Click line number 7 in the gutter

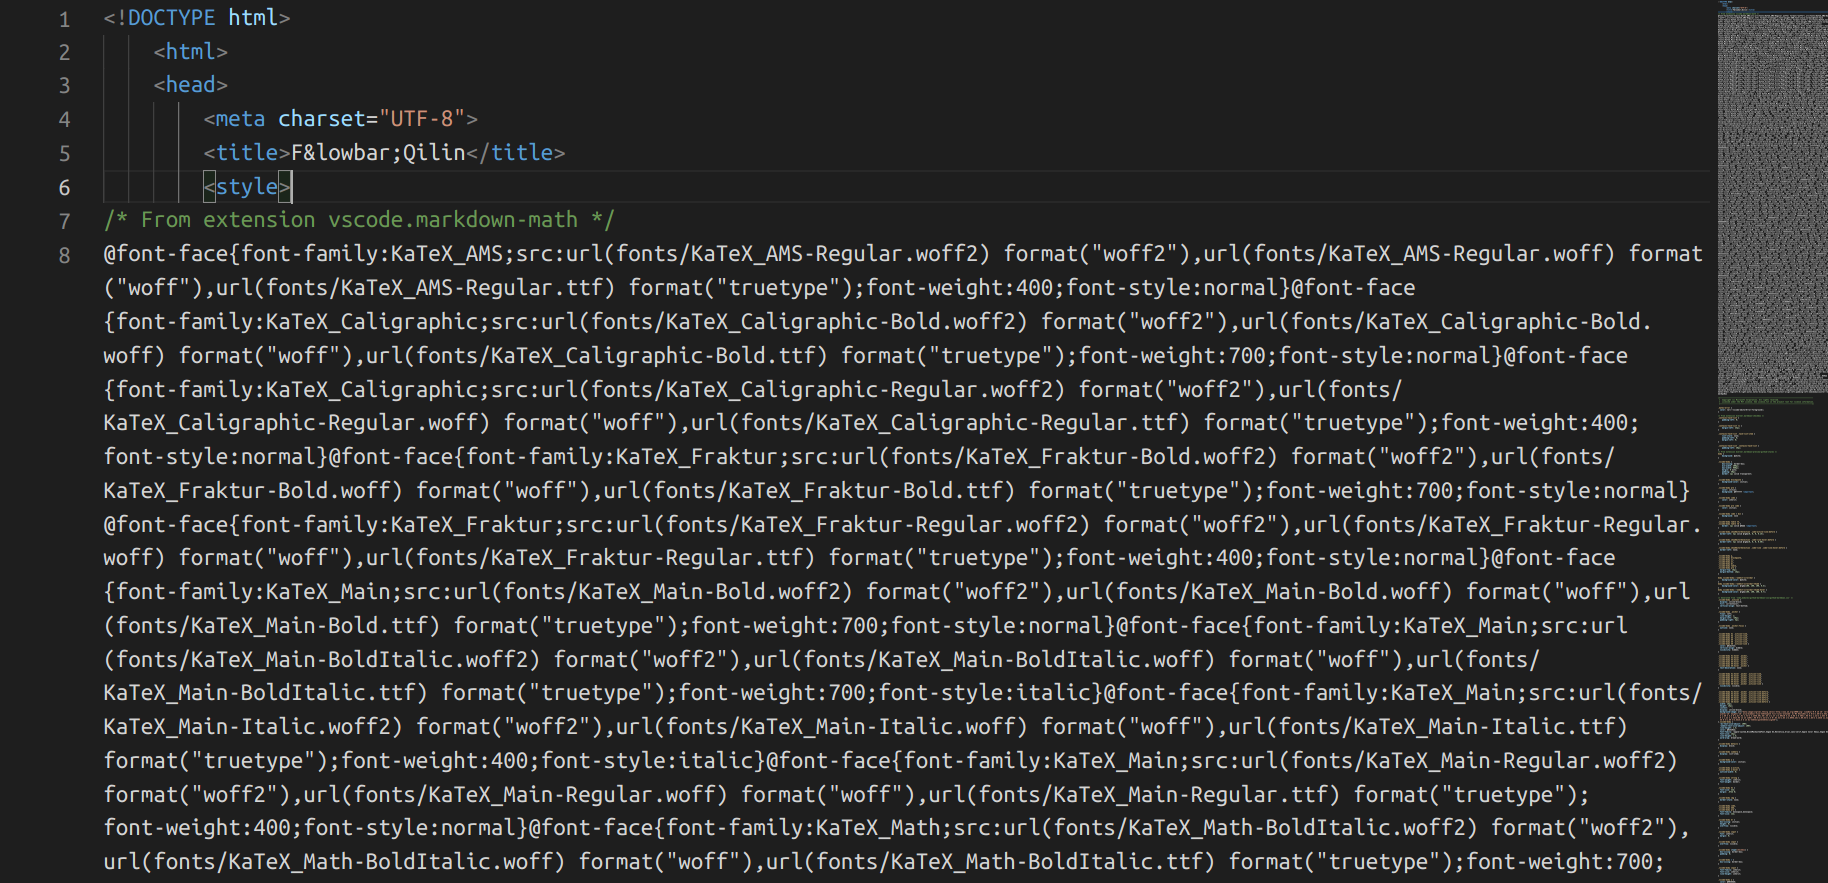[x=65, y=221]
